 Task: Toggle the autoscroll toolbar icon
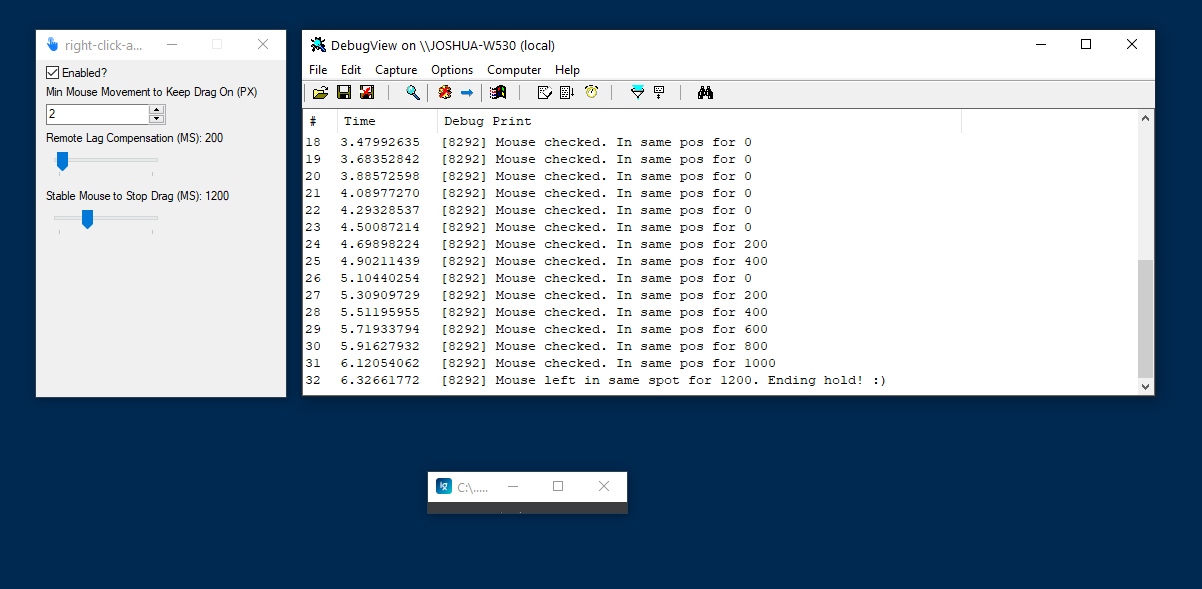coord(567,93)
